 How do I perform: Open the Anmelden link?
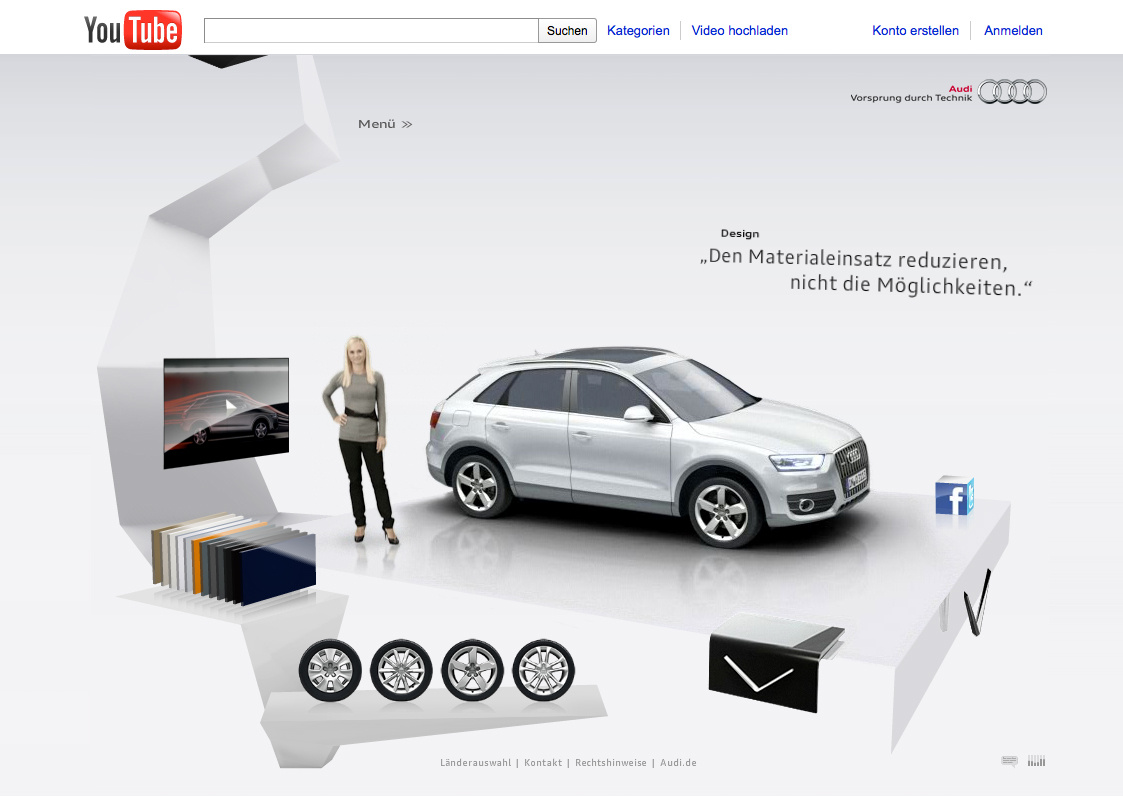point(1013,31)
